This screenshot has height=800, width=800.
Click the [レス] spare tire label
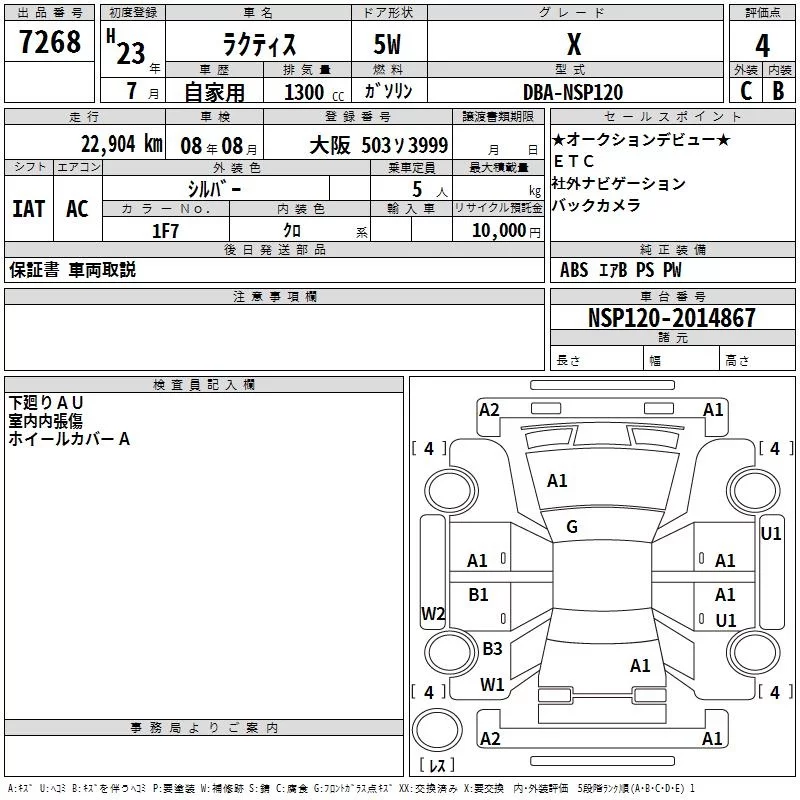(x=437, y=764)
